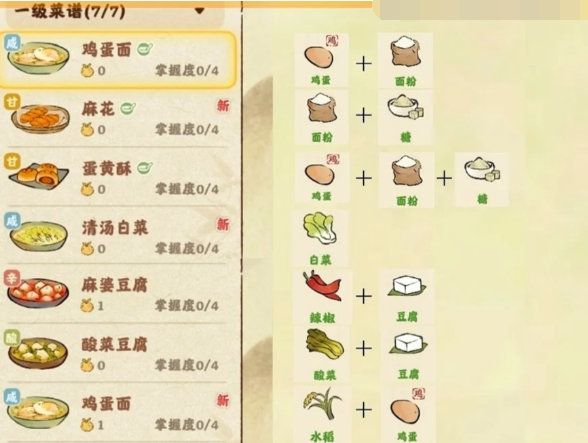Select the bottom 鸡蛋面 recipe marked 新
The image size is (588, 443).
pyautogui.click(x=118, y=413)
